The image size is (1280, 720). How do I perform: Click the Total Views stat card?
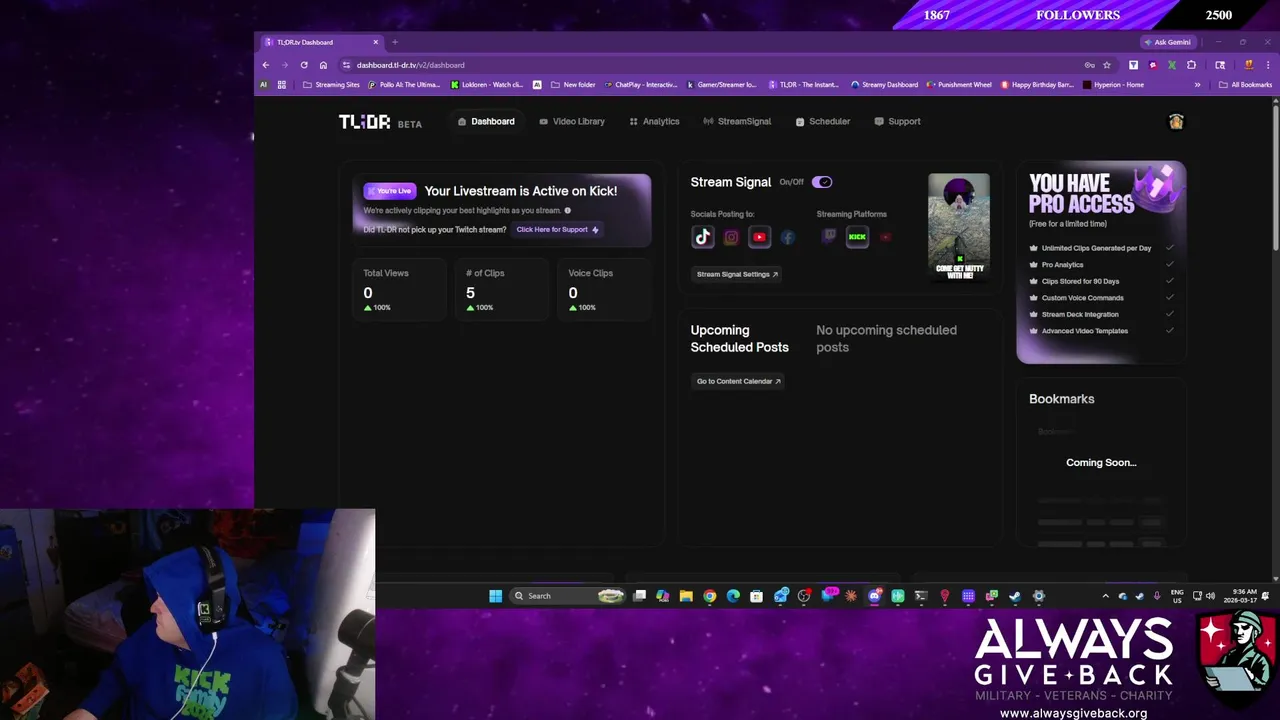[401, 289]
